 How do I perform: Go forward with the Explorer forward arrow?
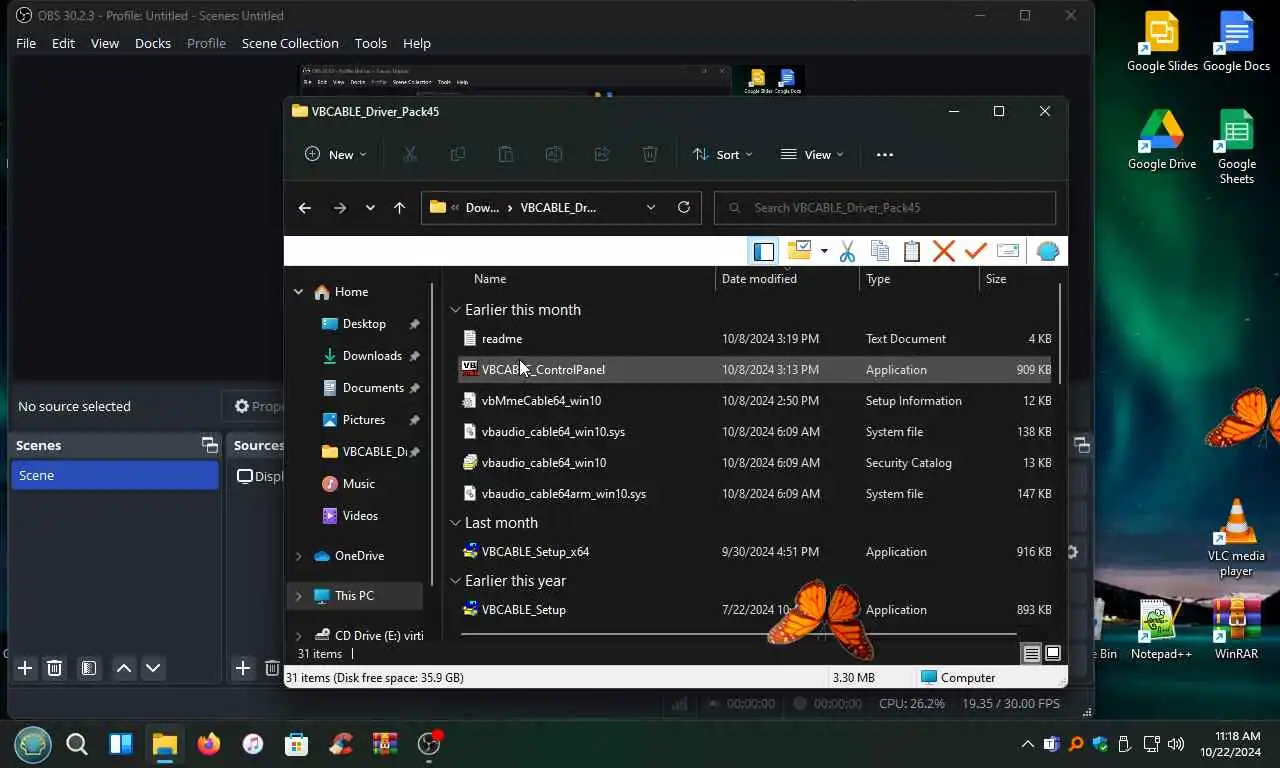340,208
